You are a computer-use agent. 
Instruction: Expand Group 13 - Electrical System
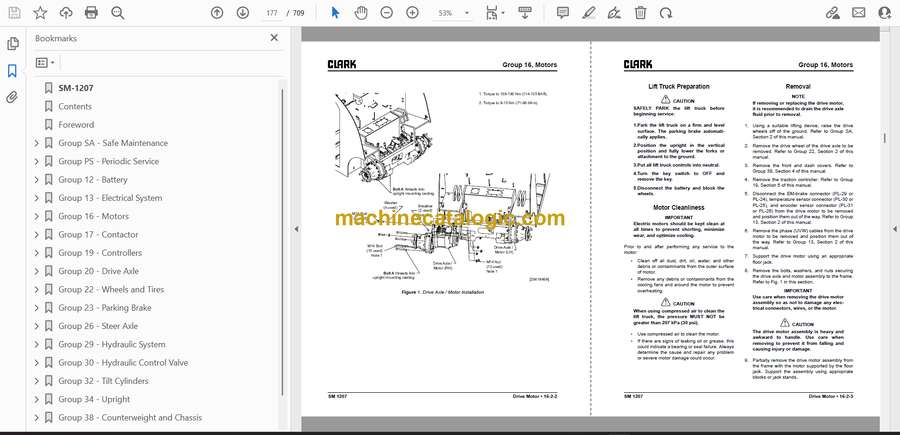[37, 198]
